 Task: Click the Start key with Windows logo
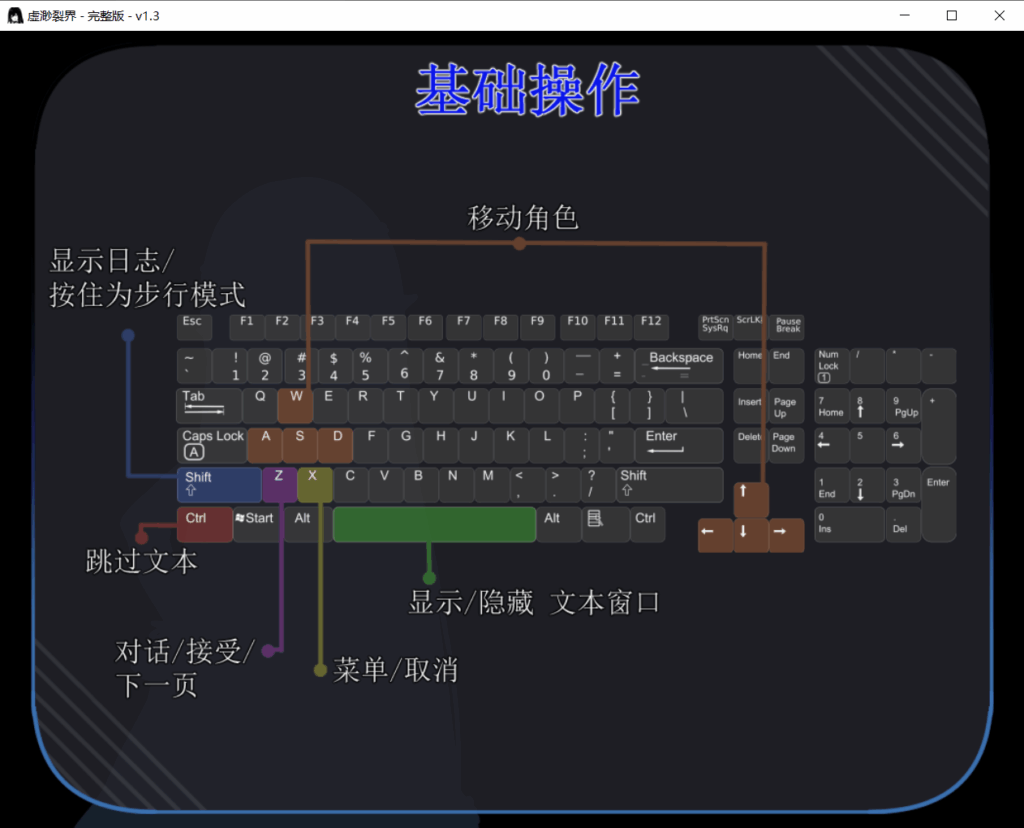click(258, 524)
